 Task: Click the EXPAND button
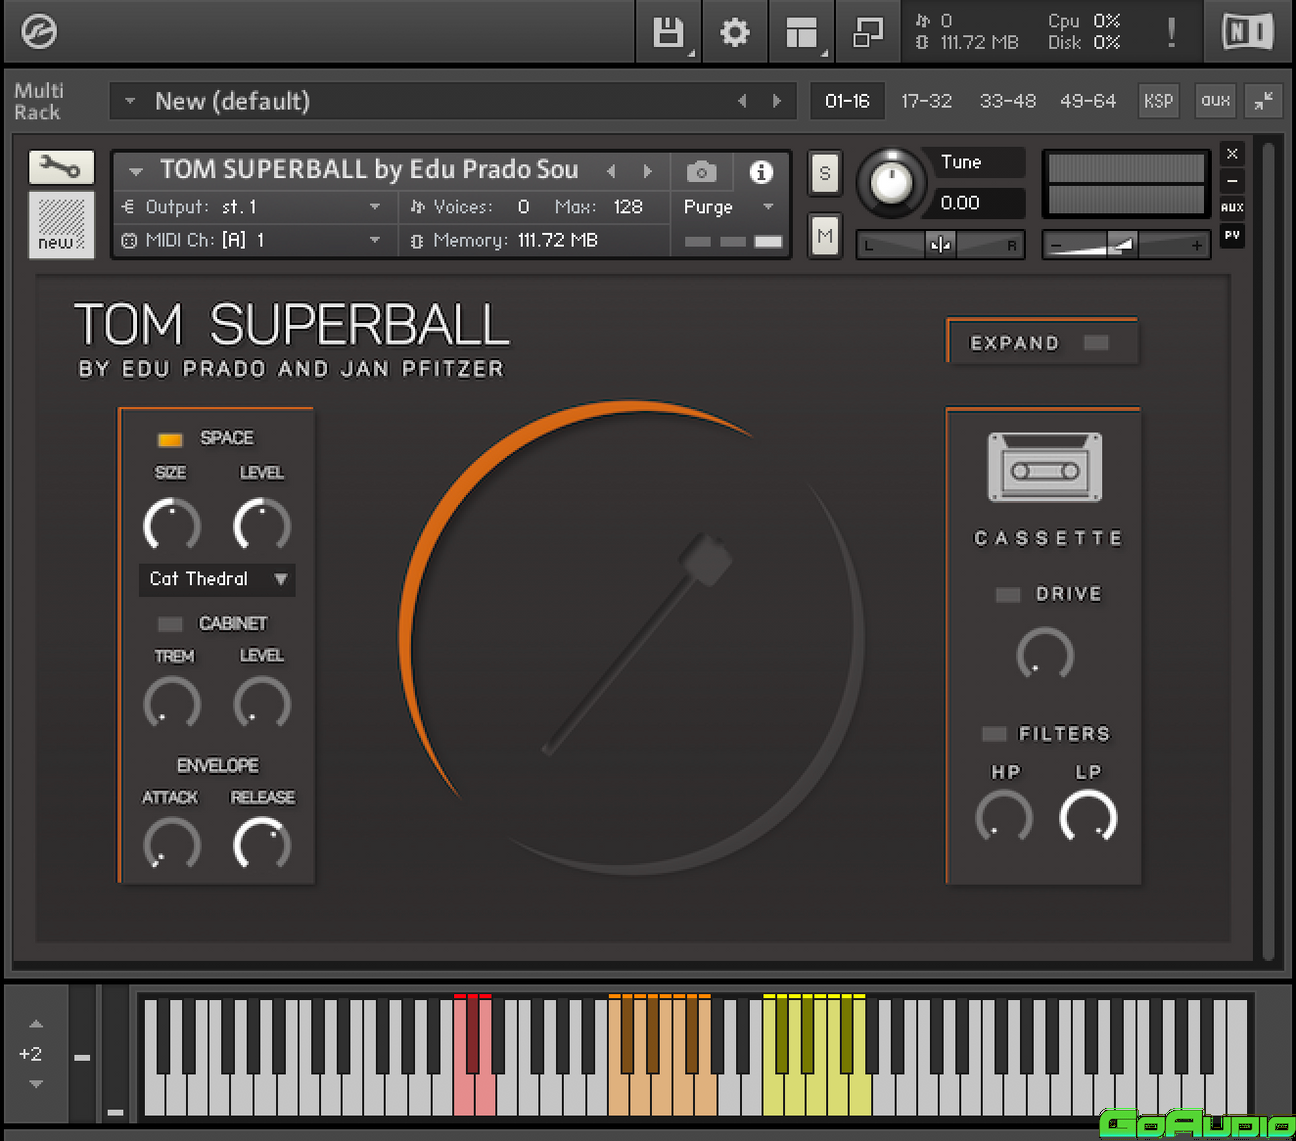click(1041, 343)
